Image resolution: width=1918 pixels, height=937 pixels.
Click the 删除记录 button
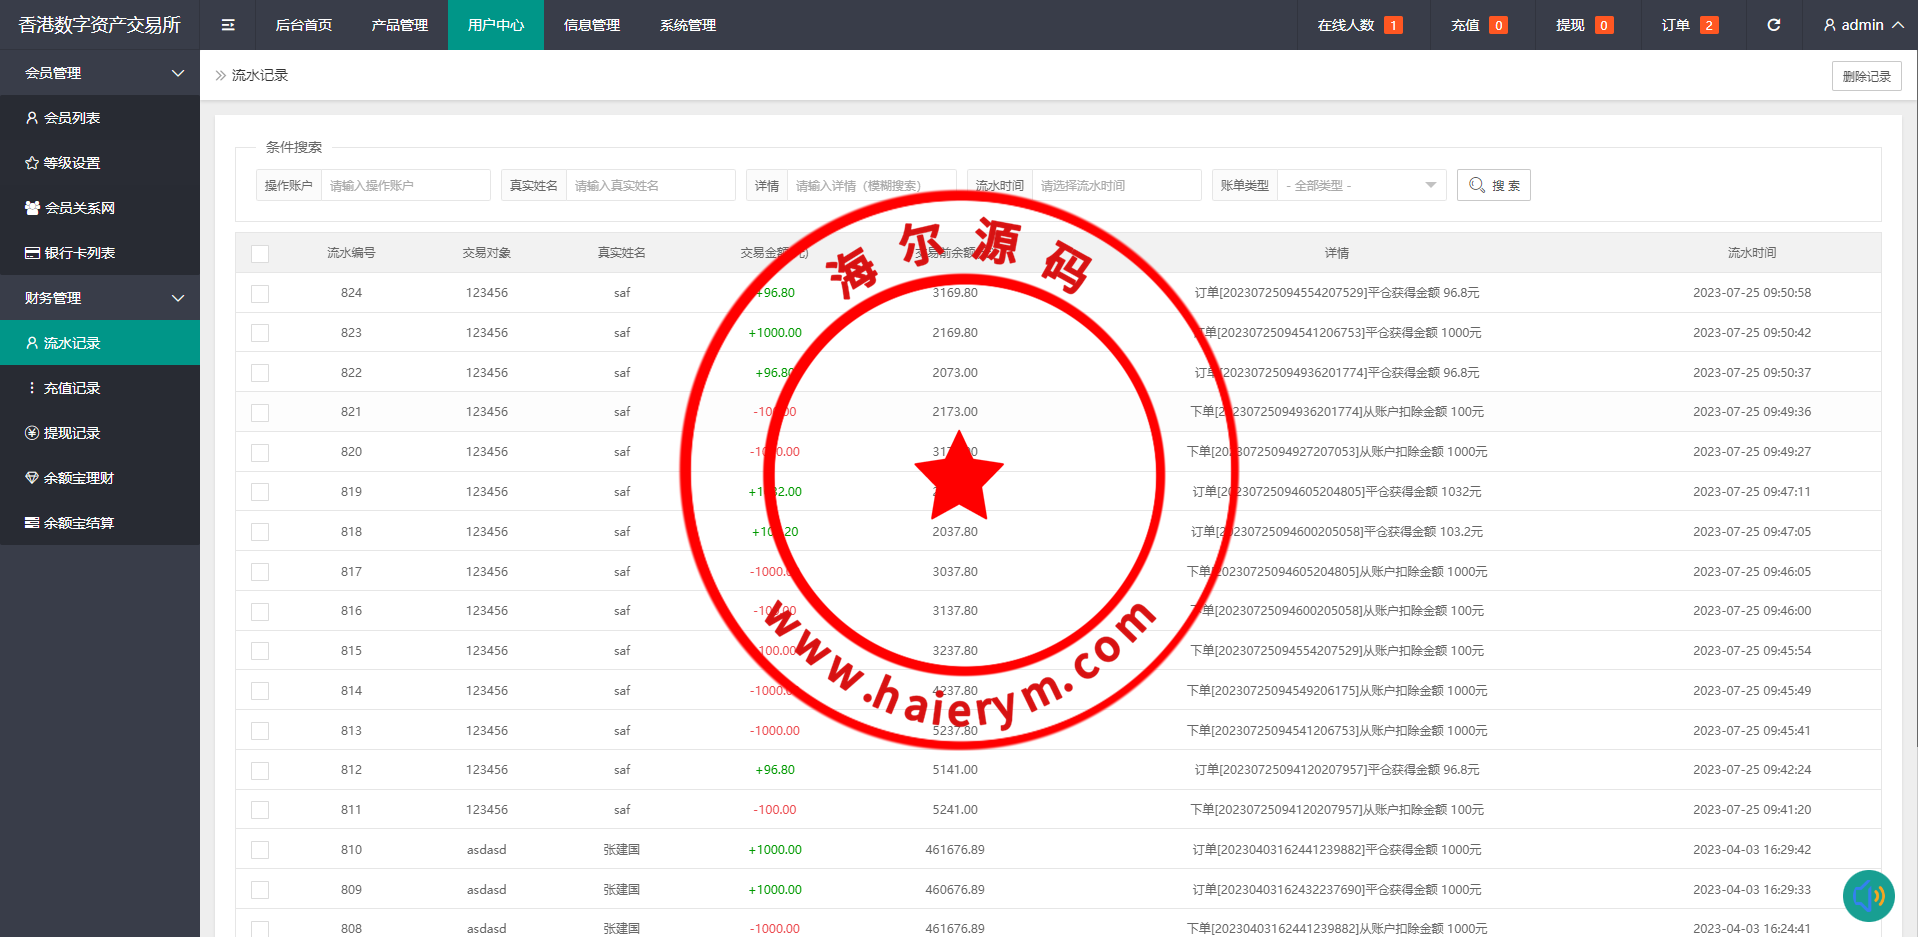click(x=1866, y=76)
